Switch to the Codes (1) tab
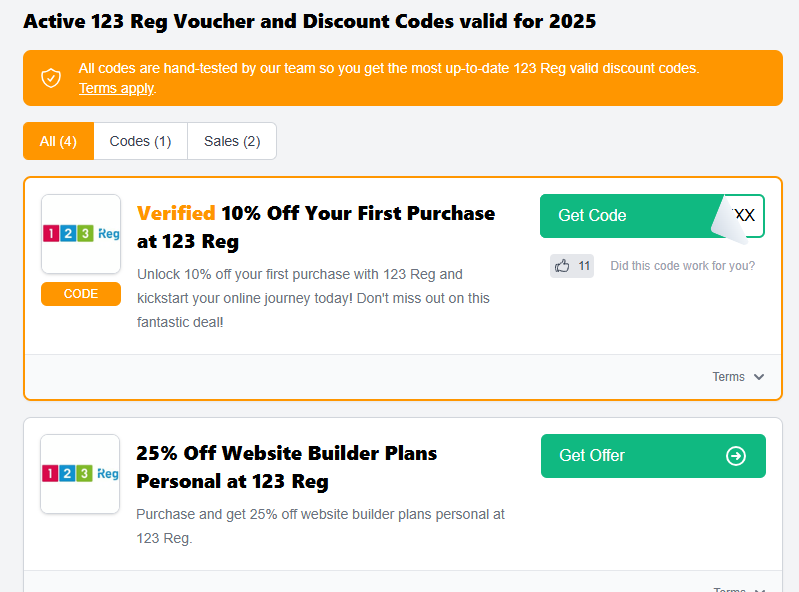Screen dimensions: 799x592 pos(140,141)
